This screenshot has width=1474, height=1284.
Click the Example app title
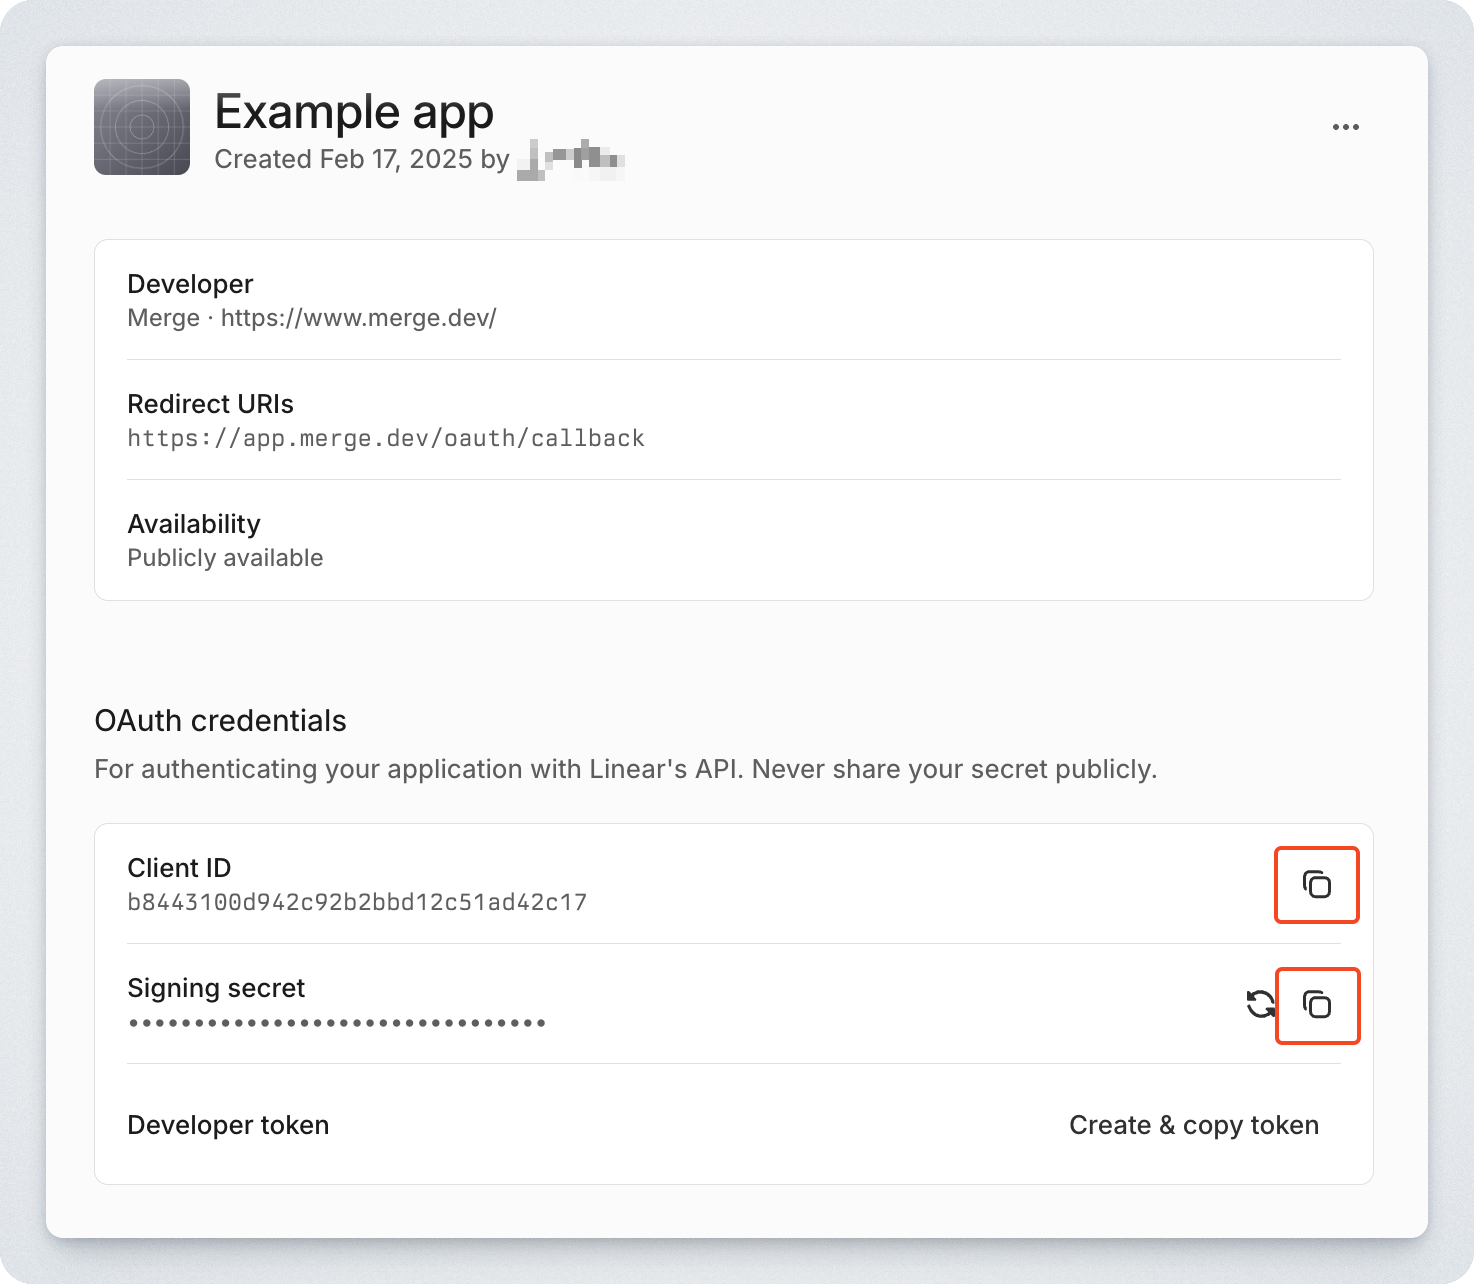point(354,112)
